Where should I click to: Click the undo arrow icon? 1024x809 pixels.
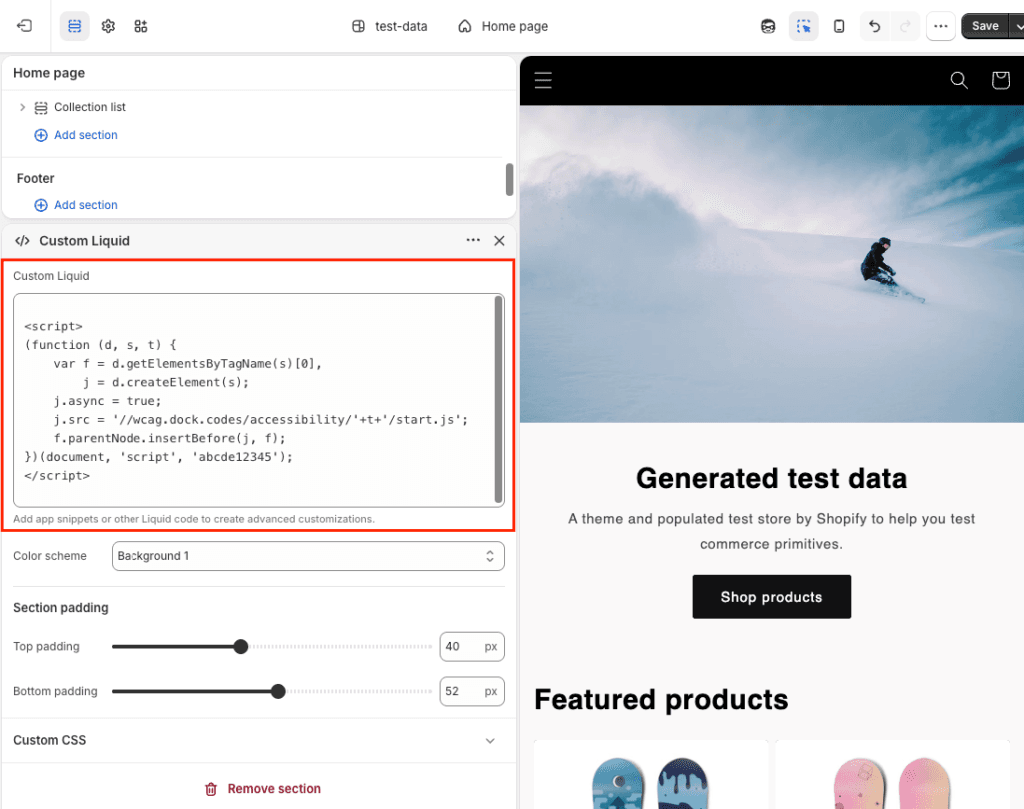[x=874, y=26]
